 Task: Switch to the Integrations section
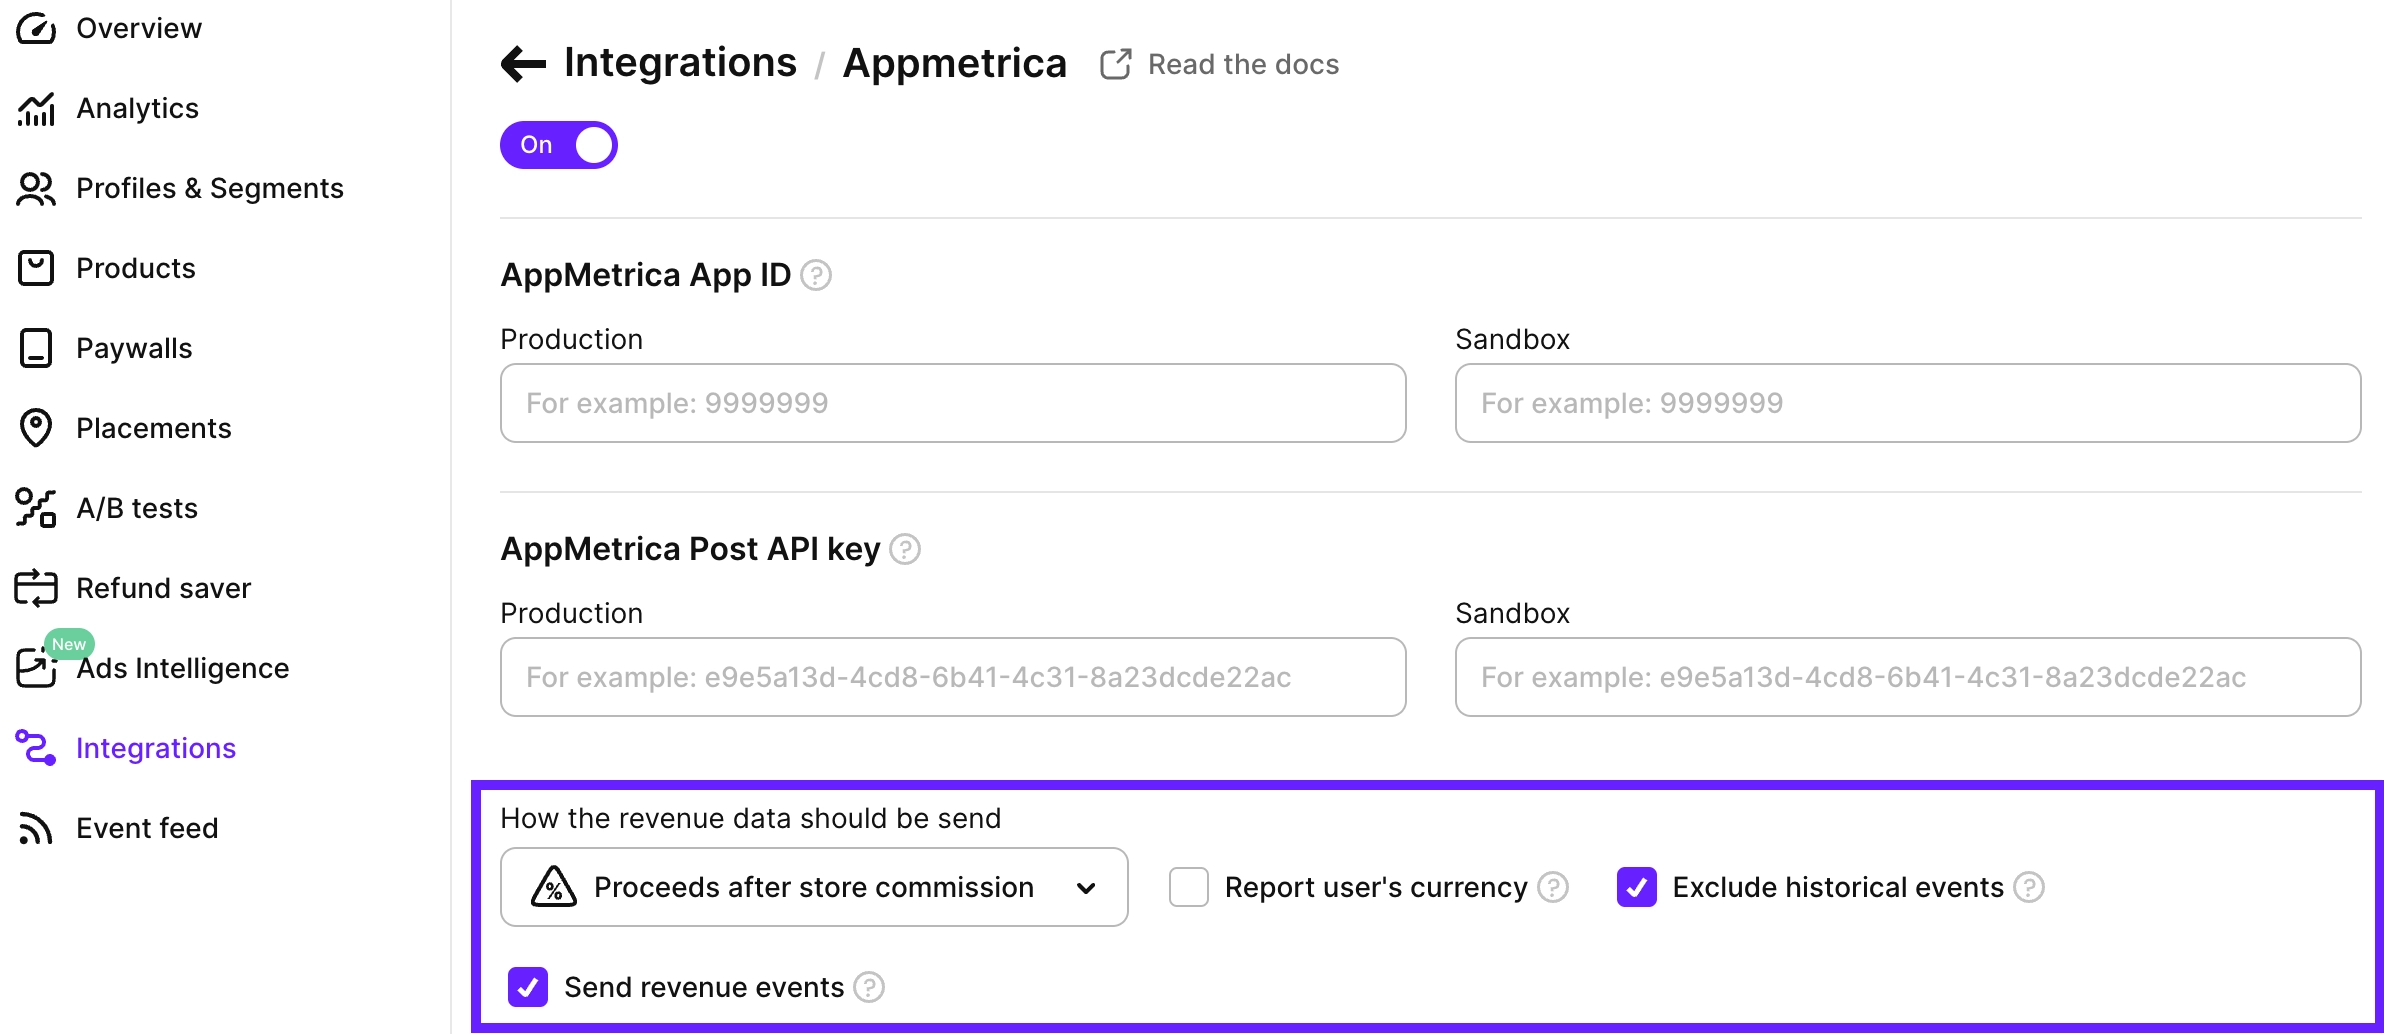click(x=156, y=747)
